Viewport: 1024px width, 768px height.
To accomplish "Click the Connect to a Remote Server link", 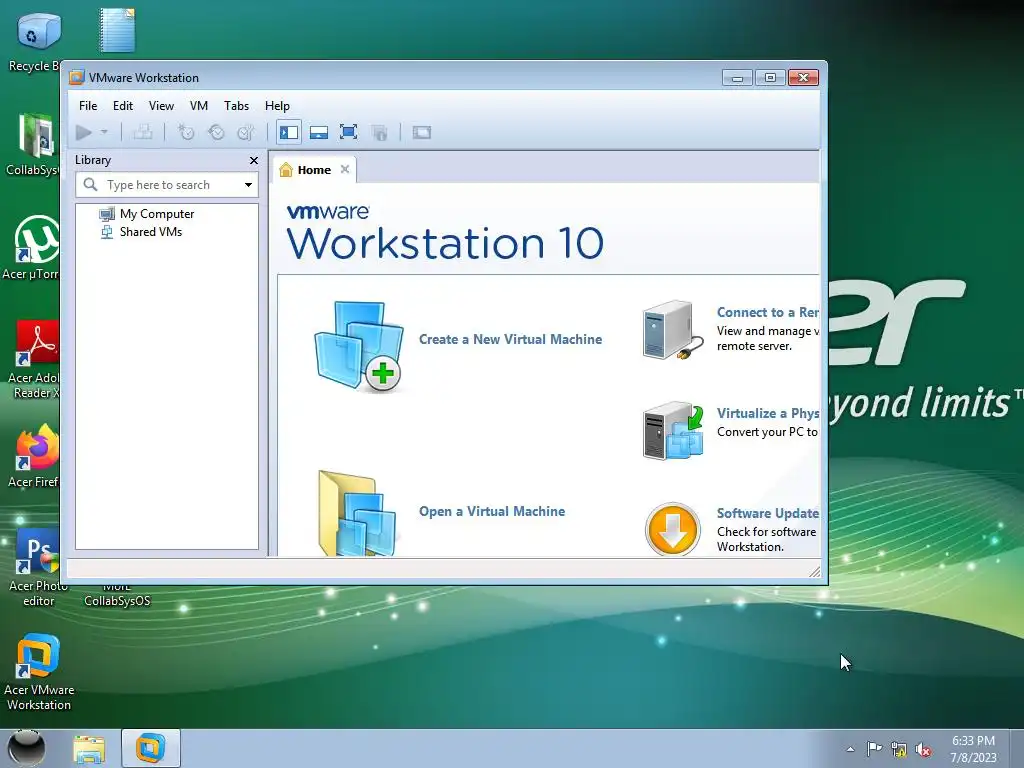I will click(x=768, y=312).
